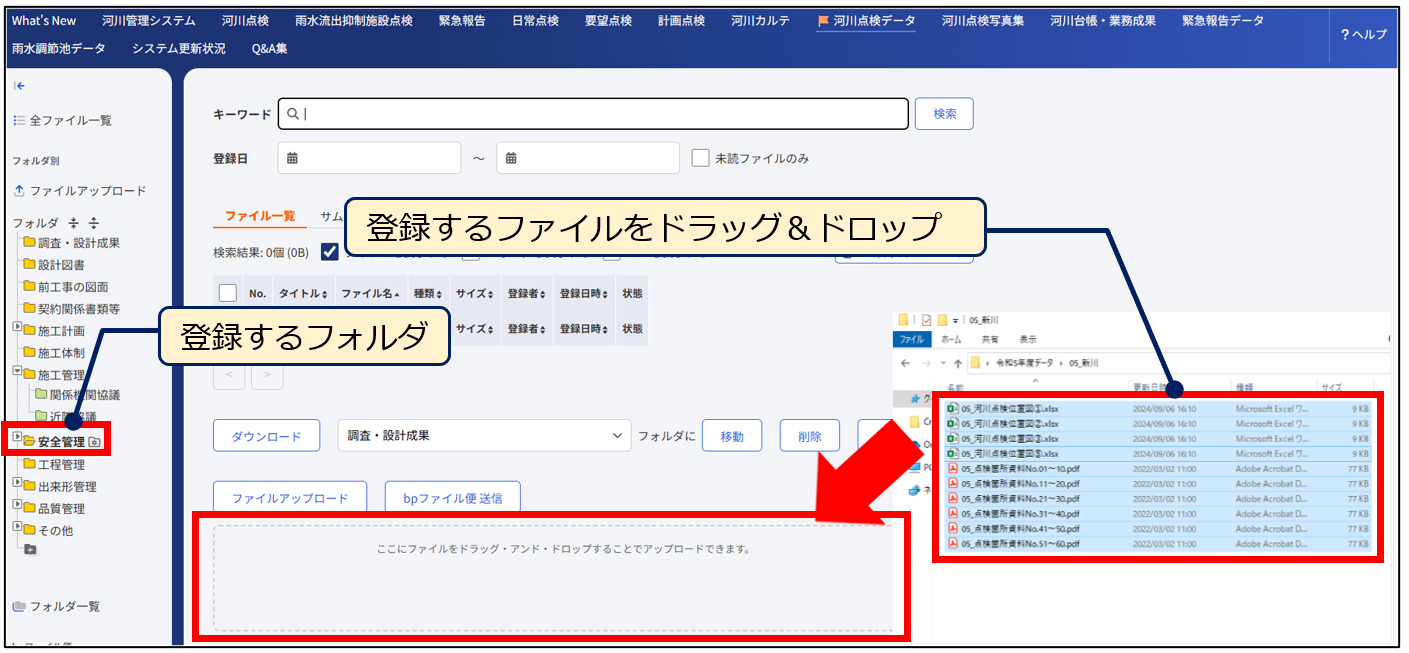
Task: Click into the キーワード search field
Action: point(593,114)
